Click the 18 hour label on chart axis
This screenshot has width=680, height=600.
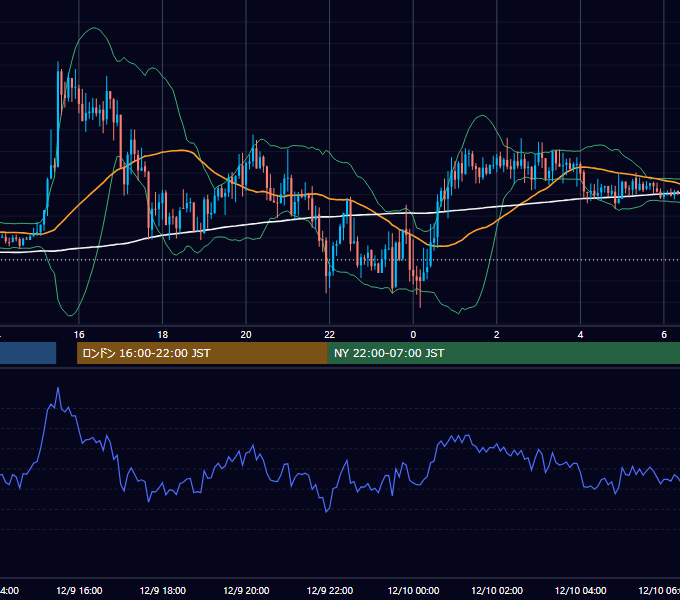point(163,335)
